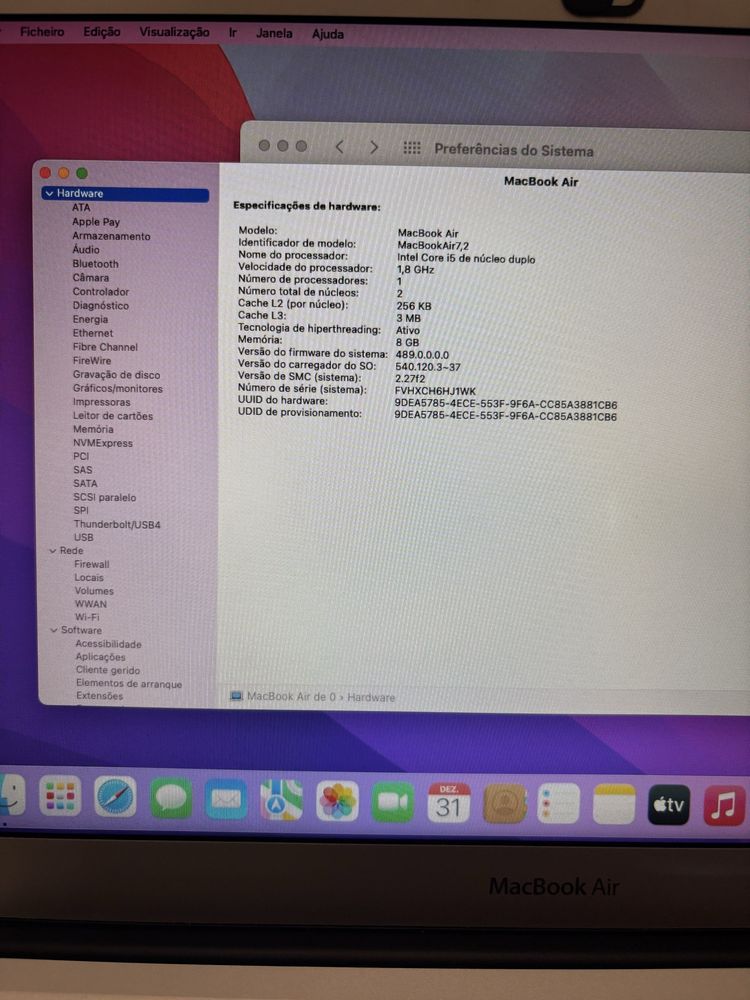Select Acessibilidade under Software

tap(108, 643)
